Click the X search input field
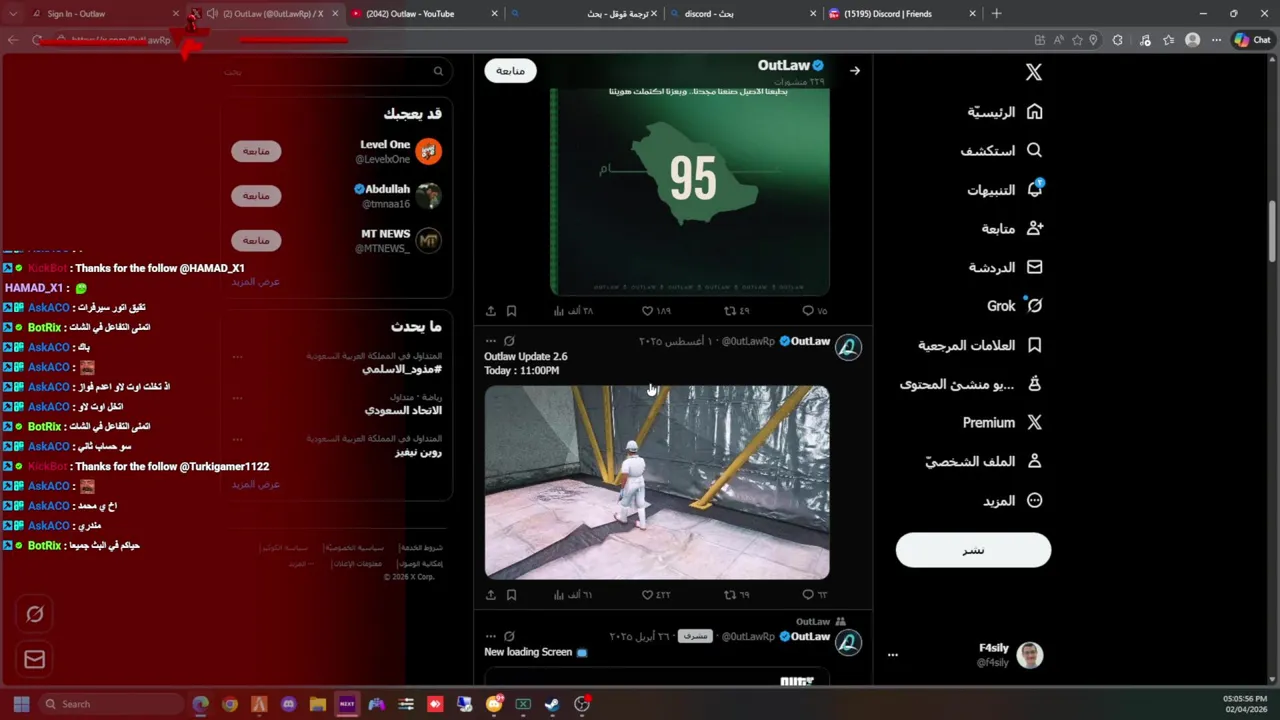The width and height of the screenshot is (1280, 720). (x=335, y=71)
